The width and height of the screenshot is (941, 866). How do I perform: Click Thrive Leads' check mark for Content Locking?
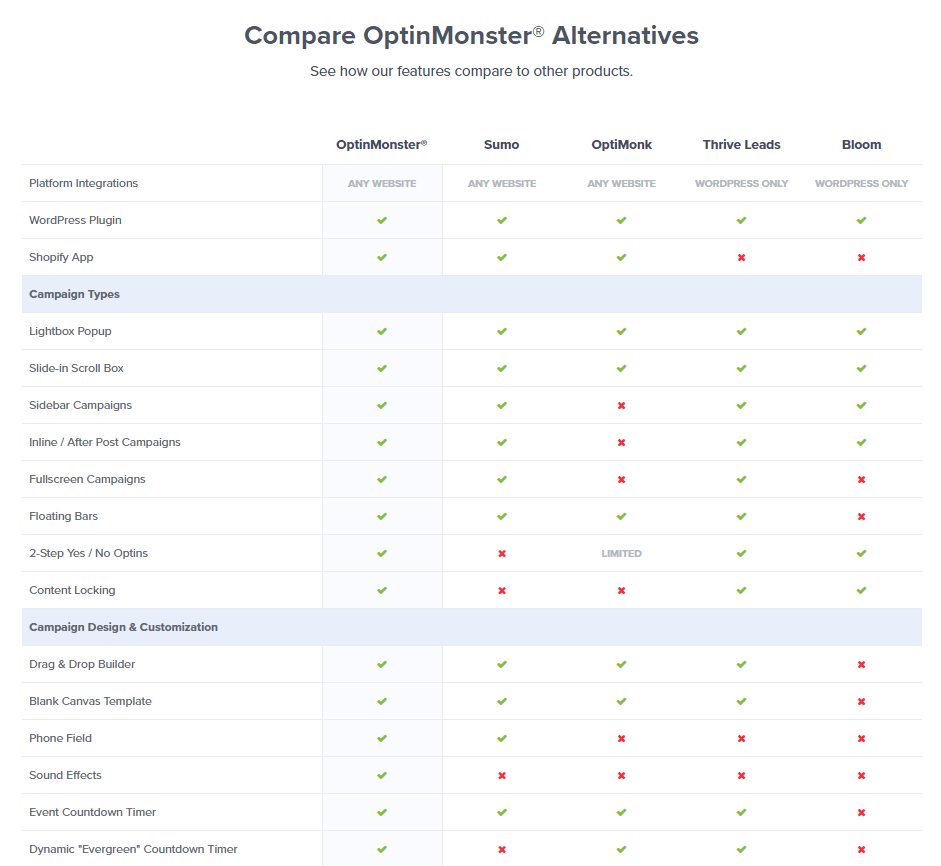click(741, 591)
